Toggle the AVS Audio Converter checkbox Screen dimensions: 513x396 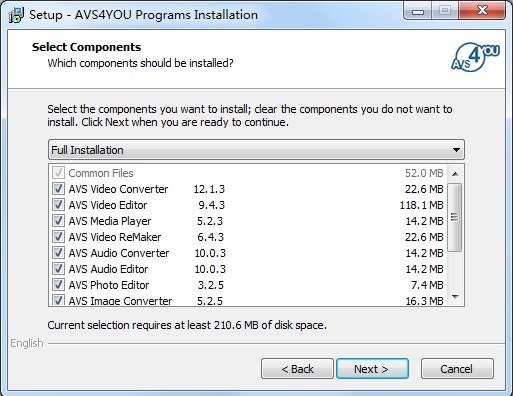(x=58, y=253)
